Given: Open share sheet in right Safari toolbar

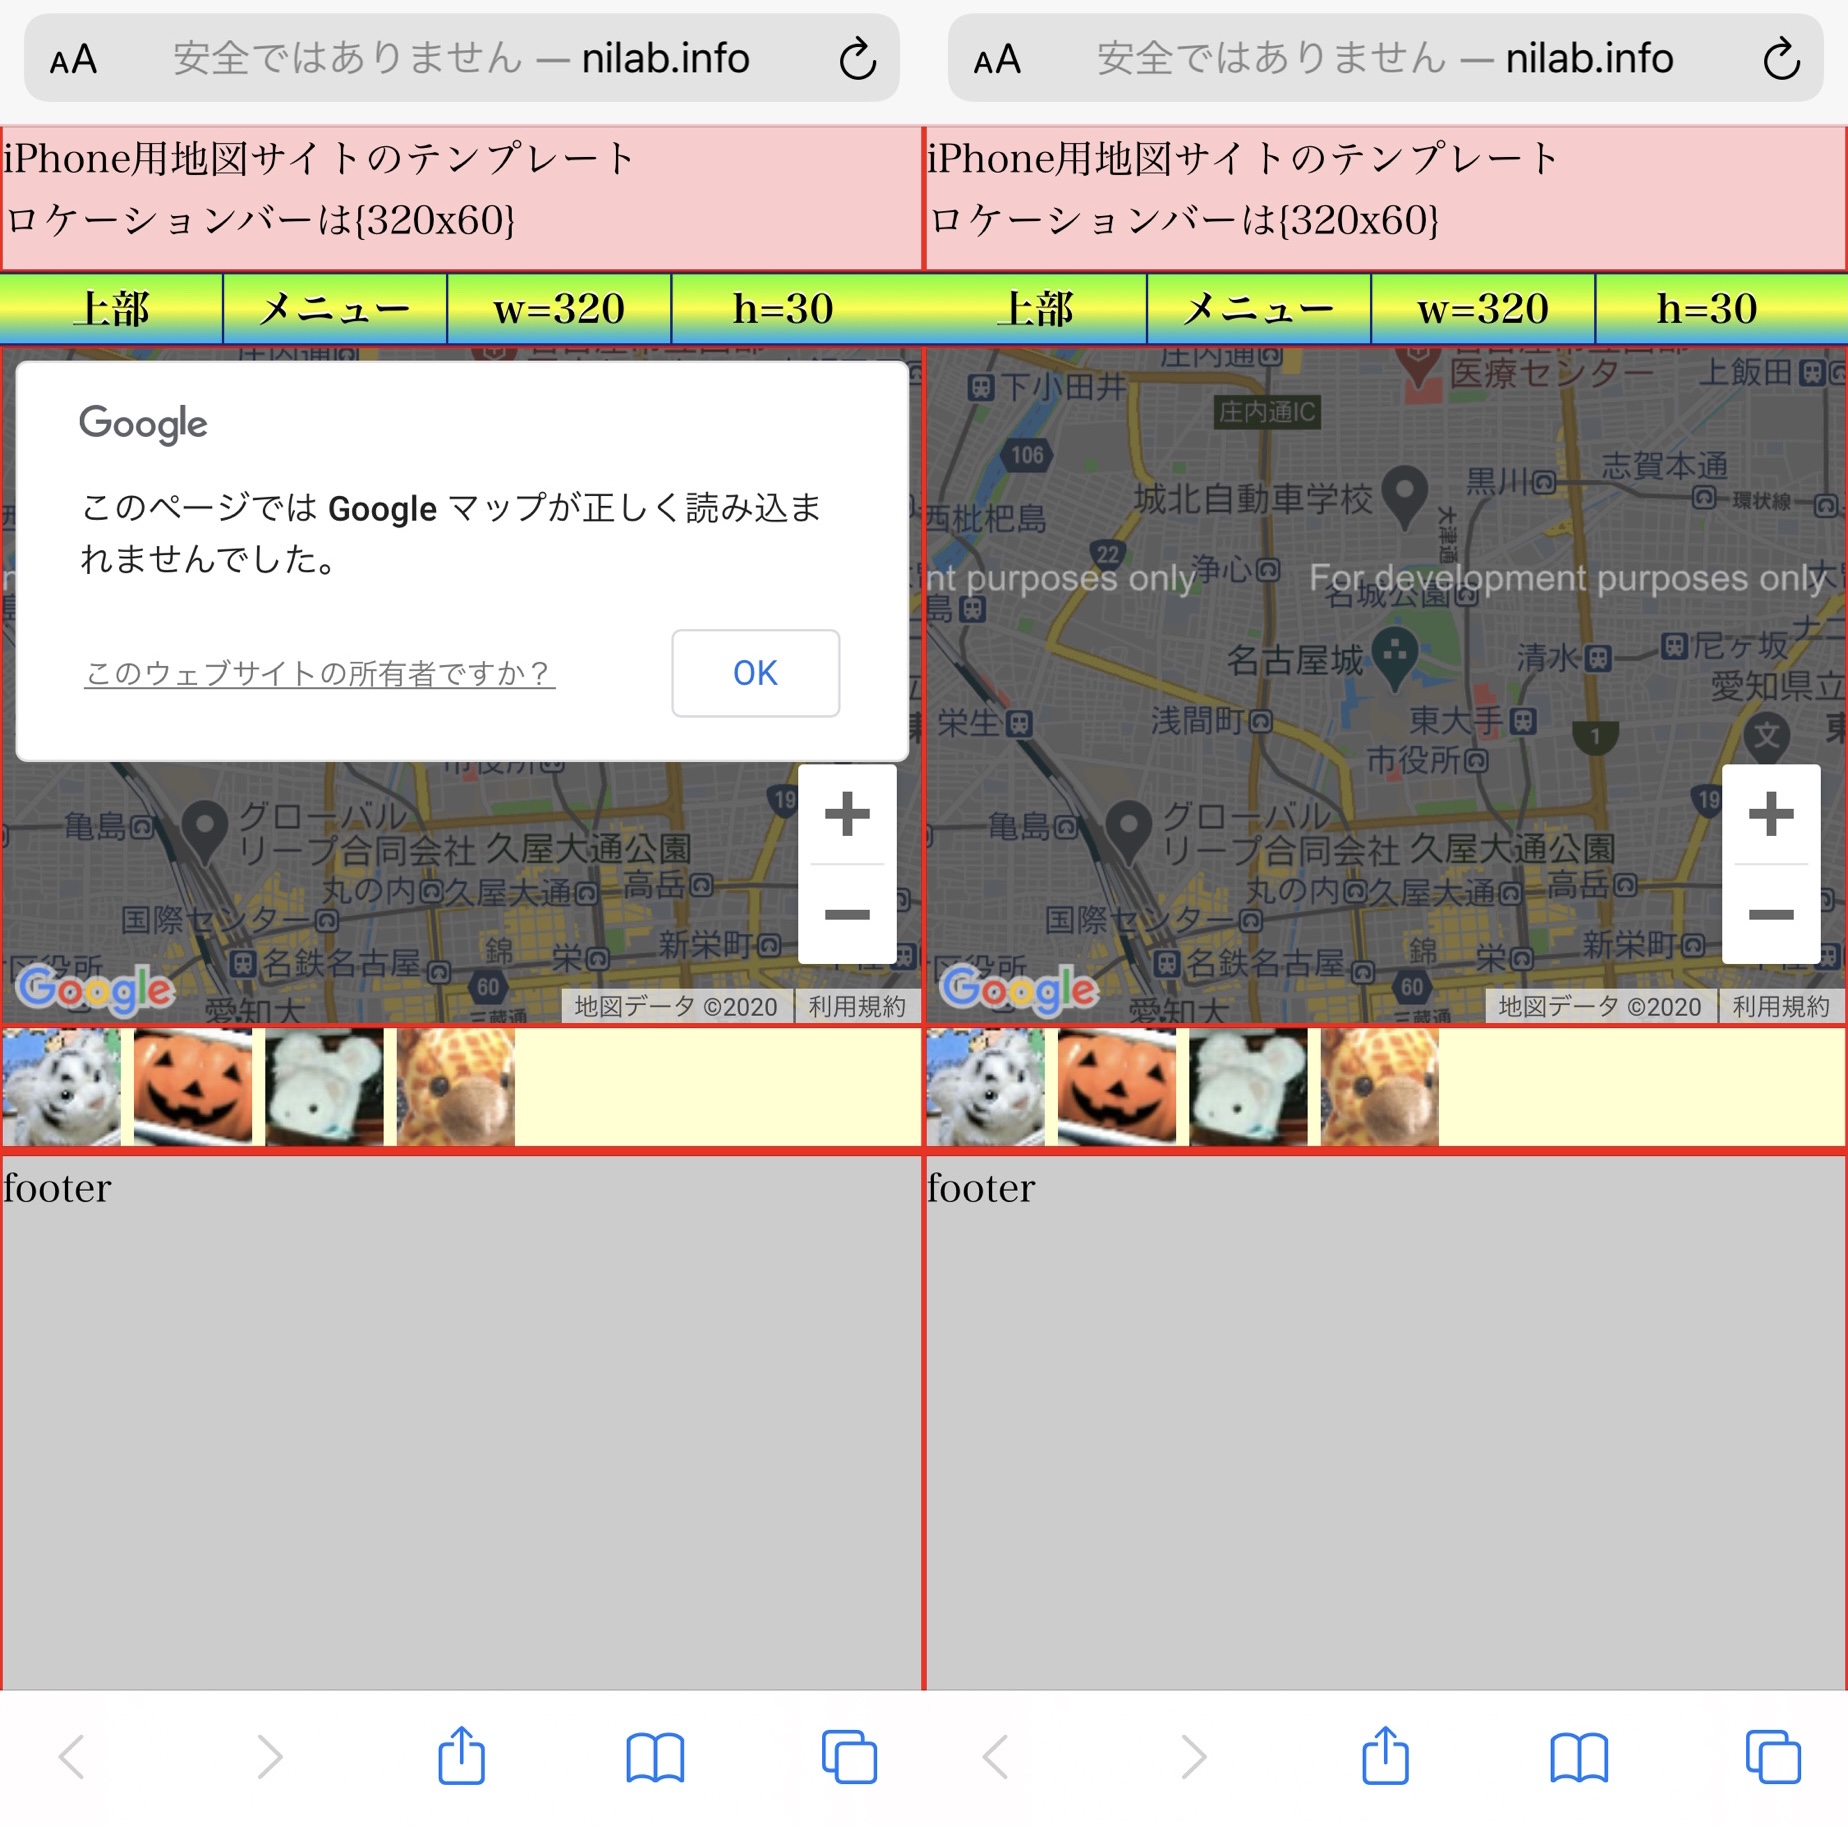Looking at the screenshot, I should point(1385,1754).
